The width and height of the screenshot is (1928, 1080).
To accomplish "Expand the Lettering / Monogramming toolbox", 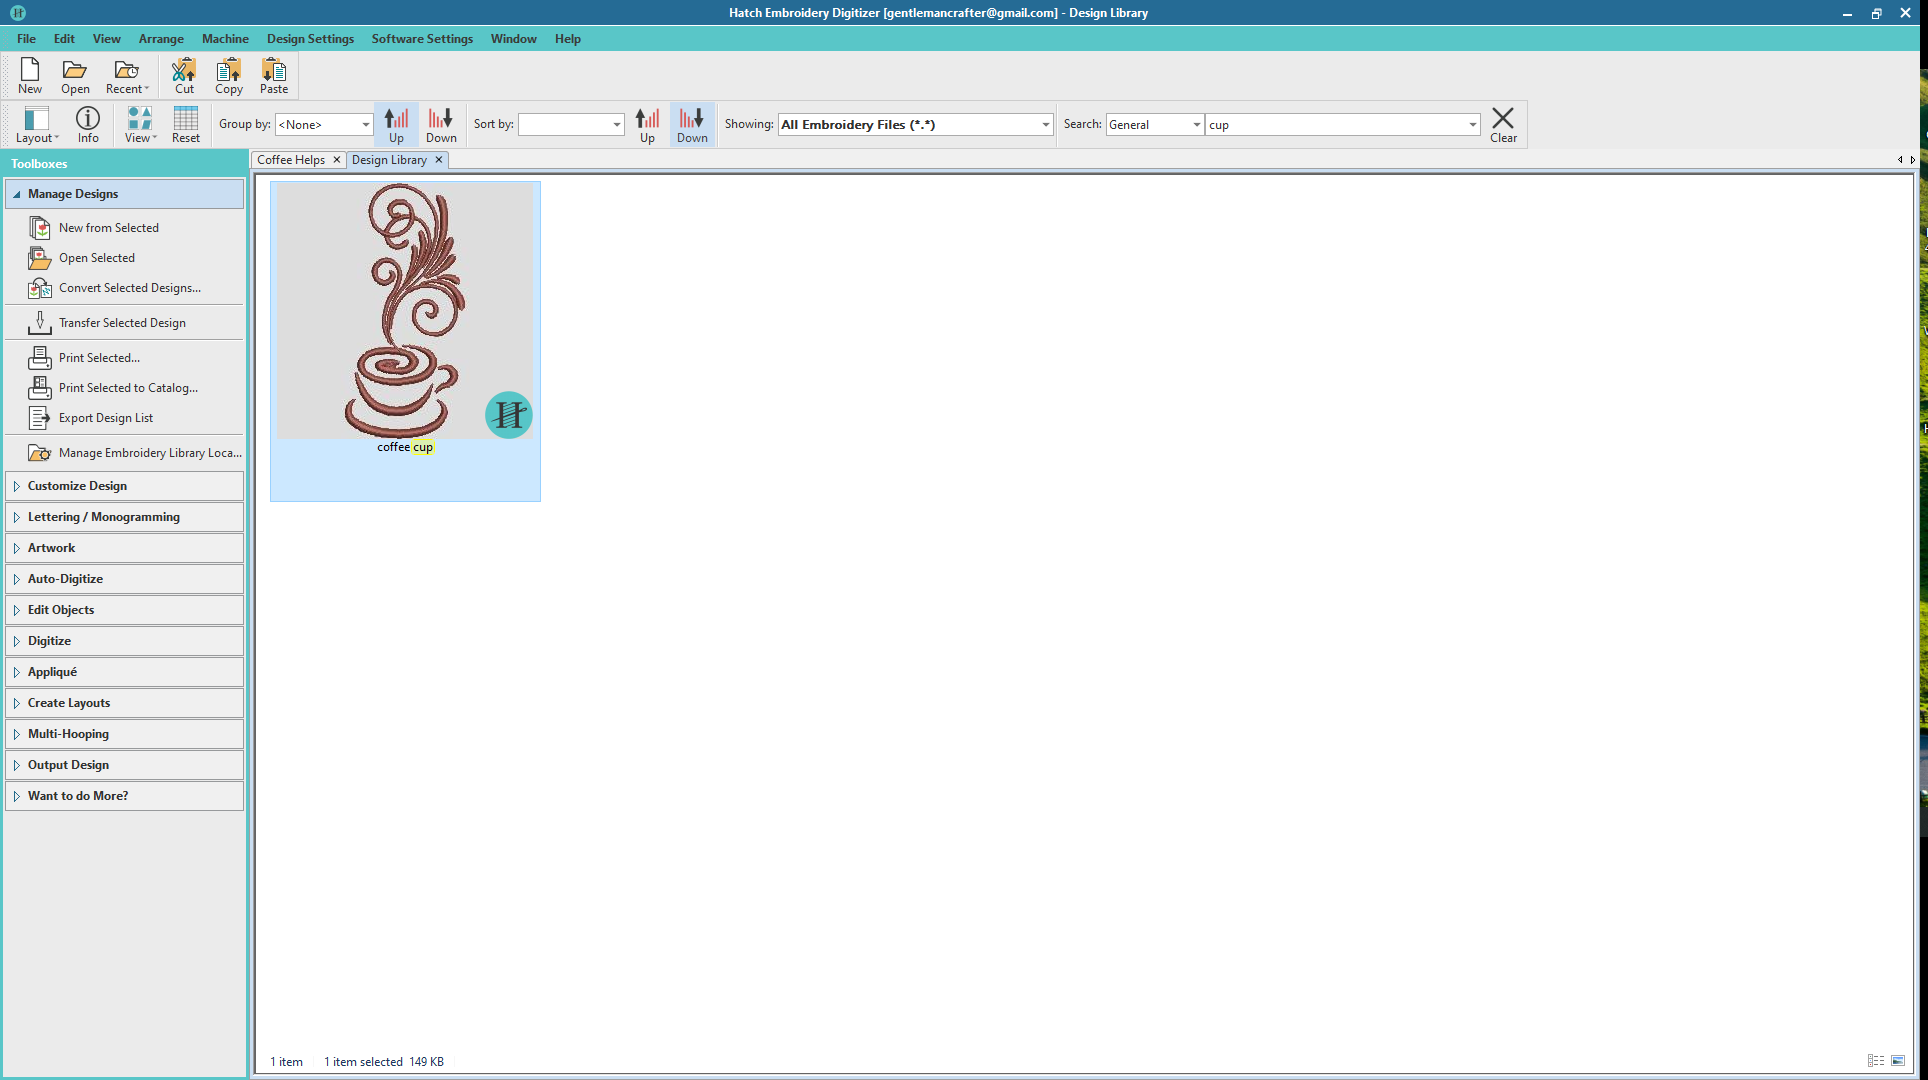I will [104, 517].
